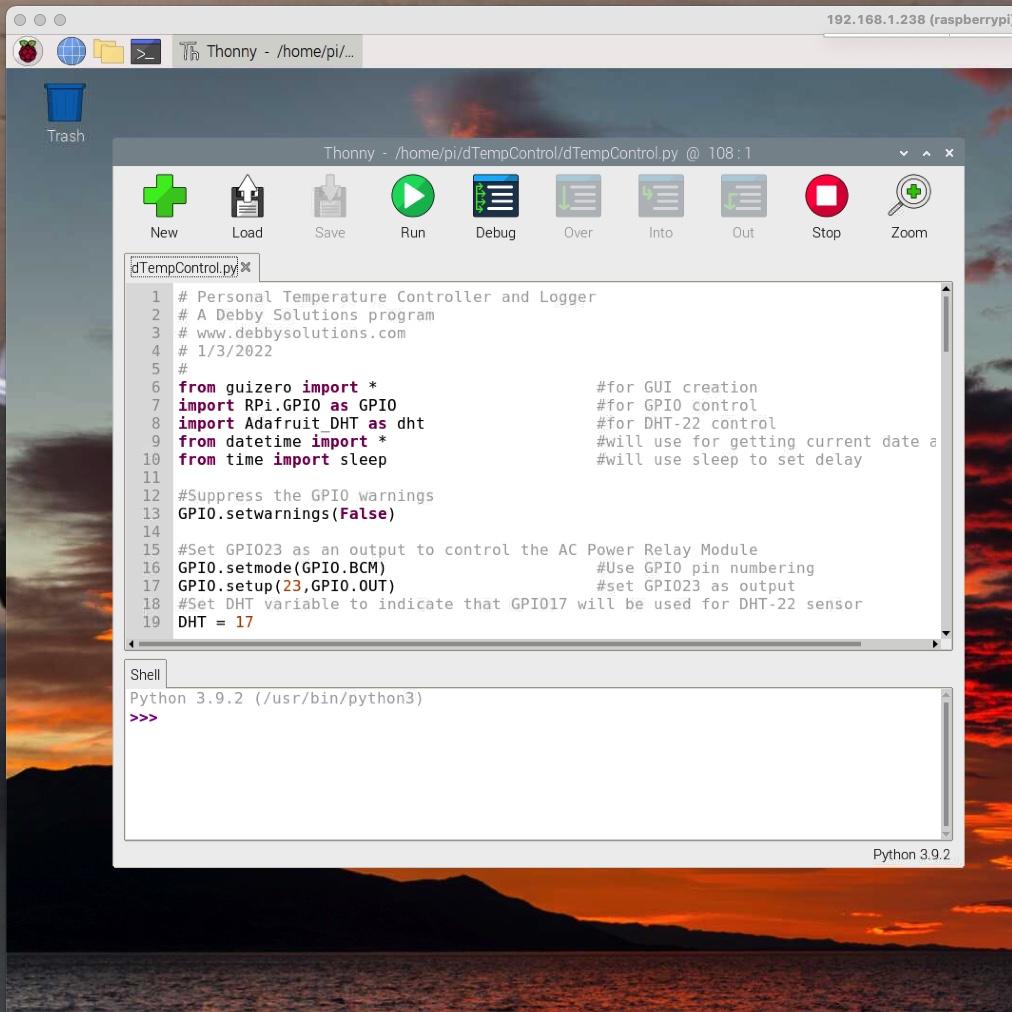This screenshot has height=1012, width=1012.
Task: Launch the web browser globe icon
Action: pyautogui.click(x=71, y=51)
